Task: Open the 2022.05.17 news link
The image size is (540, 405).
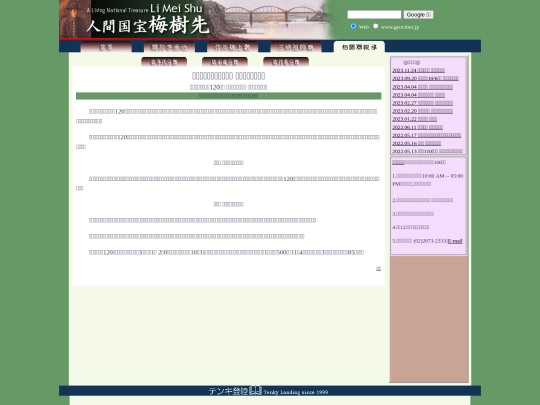Action: coord(427,135)
